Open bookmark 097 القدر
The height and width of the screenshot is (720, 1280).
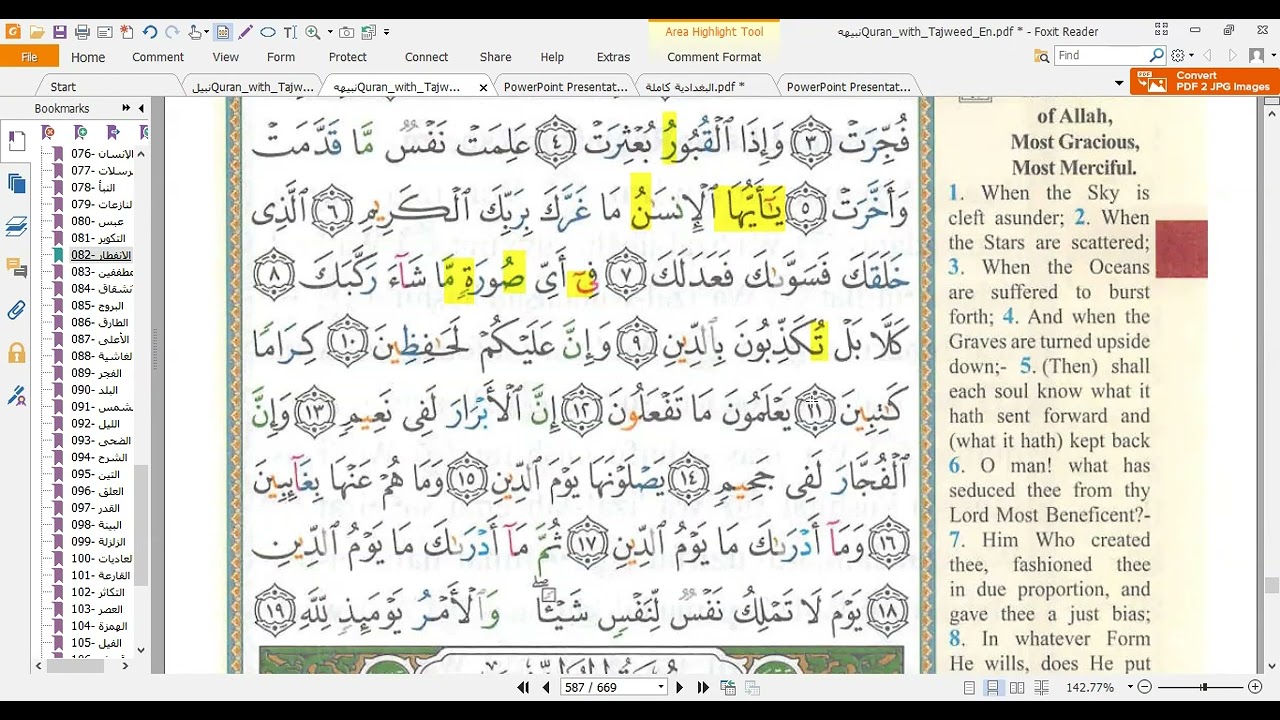(x=96, y=508)
